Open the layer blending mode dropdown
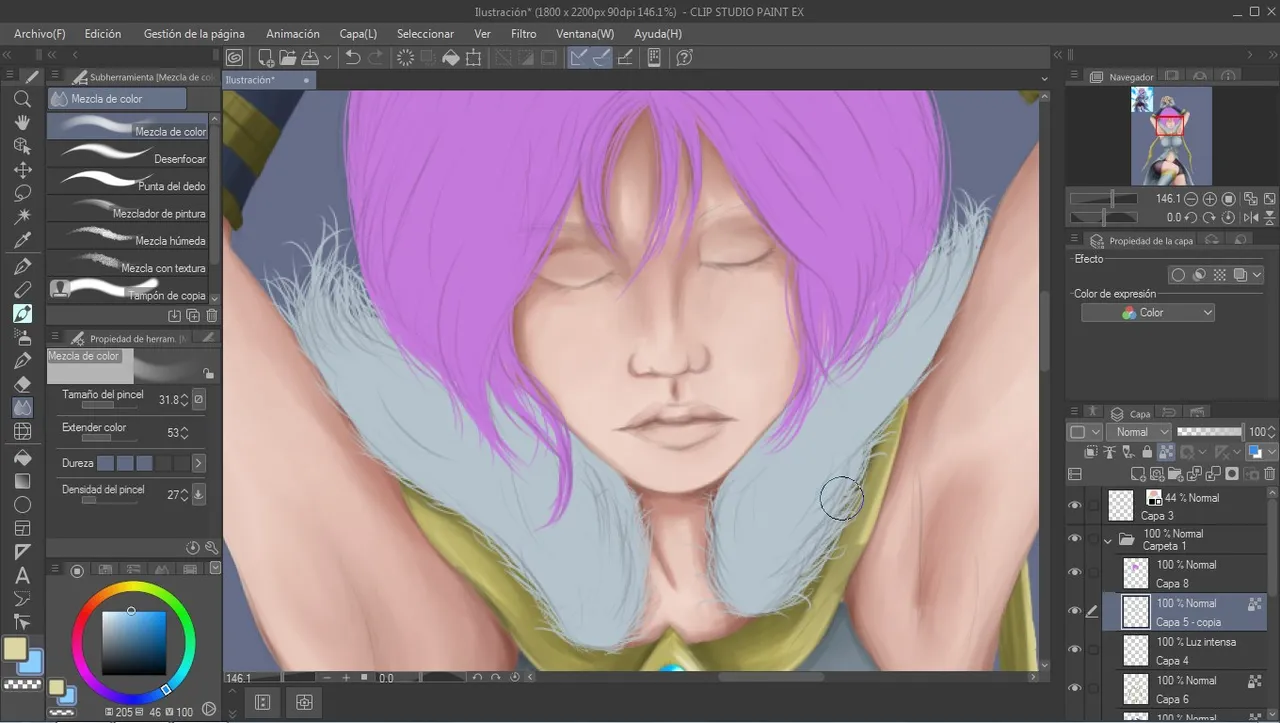The image size is (1280, 723). (1137, 432)
